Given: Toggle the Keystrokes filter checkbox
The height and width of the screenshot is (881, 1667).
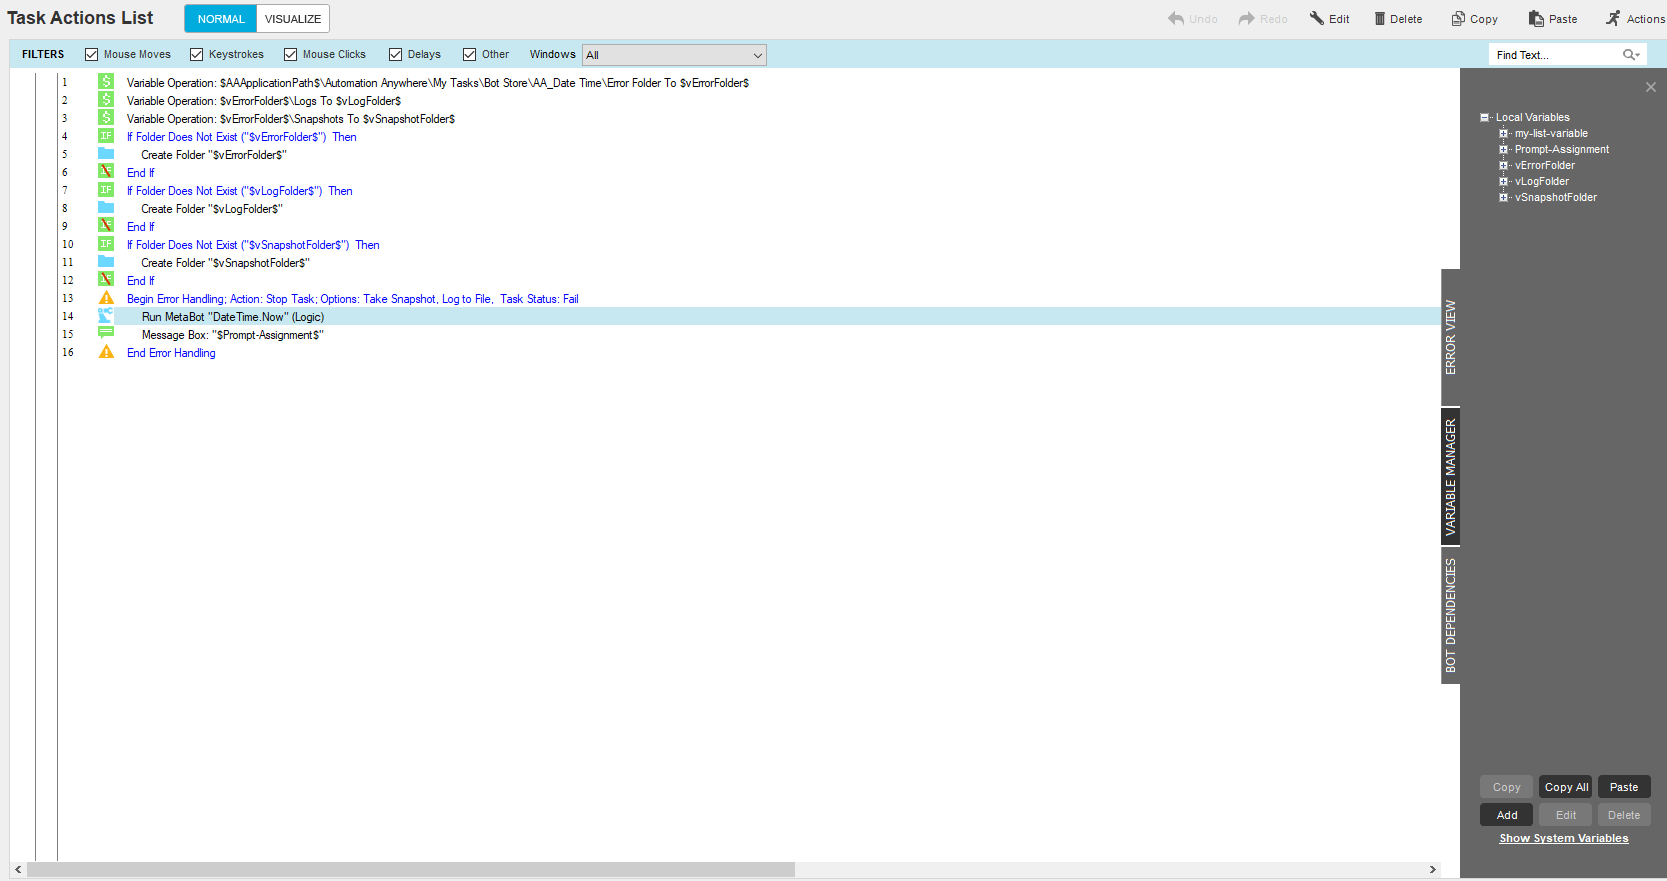Looking at the screenshot, I should (x=196, y=55).
